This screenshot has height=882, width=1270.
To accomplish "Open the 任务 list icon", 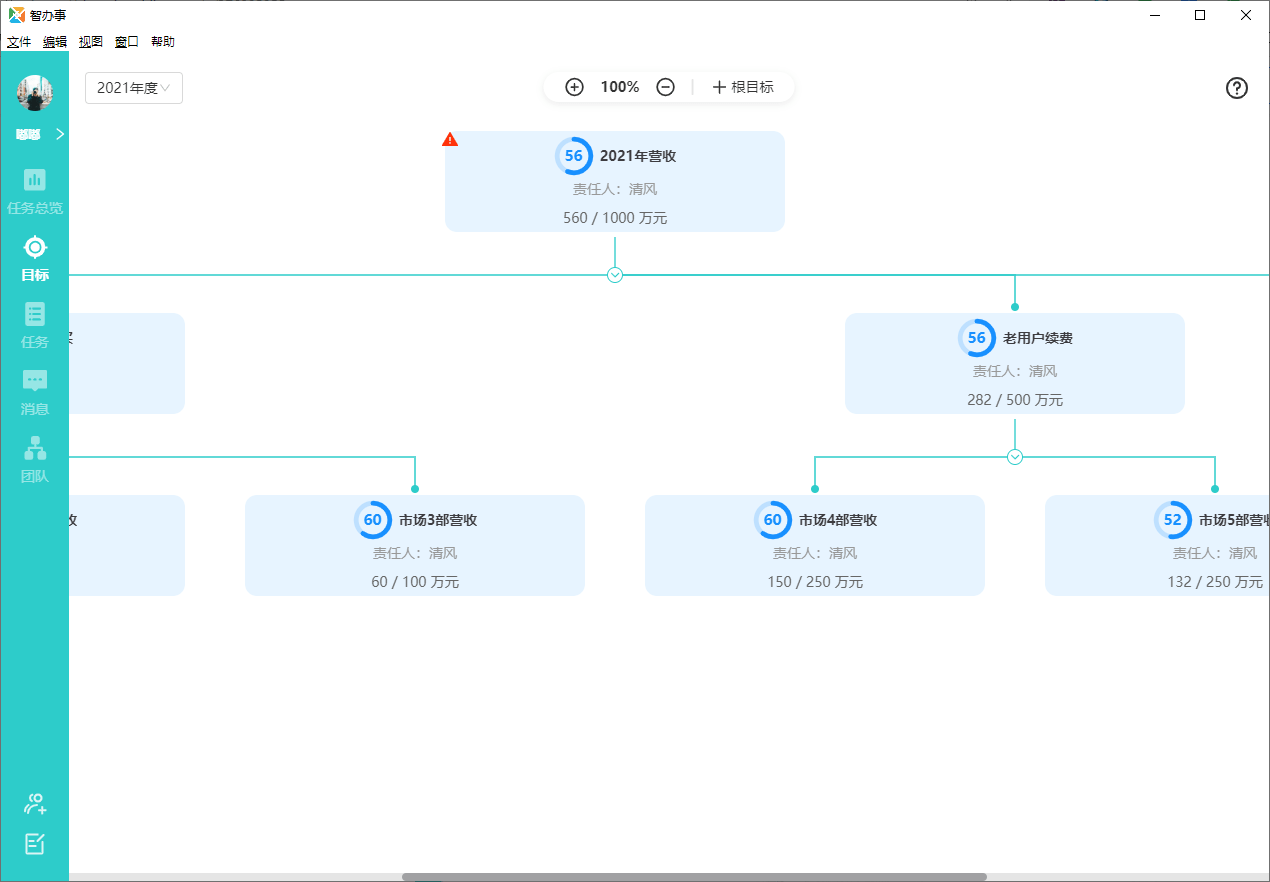I will pos(35,314).
